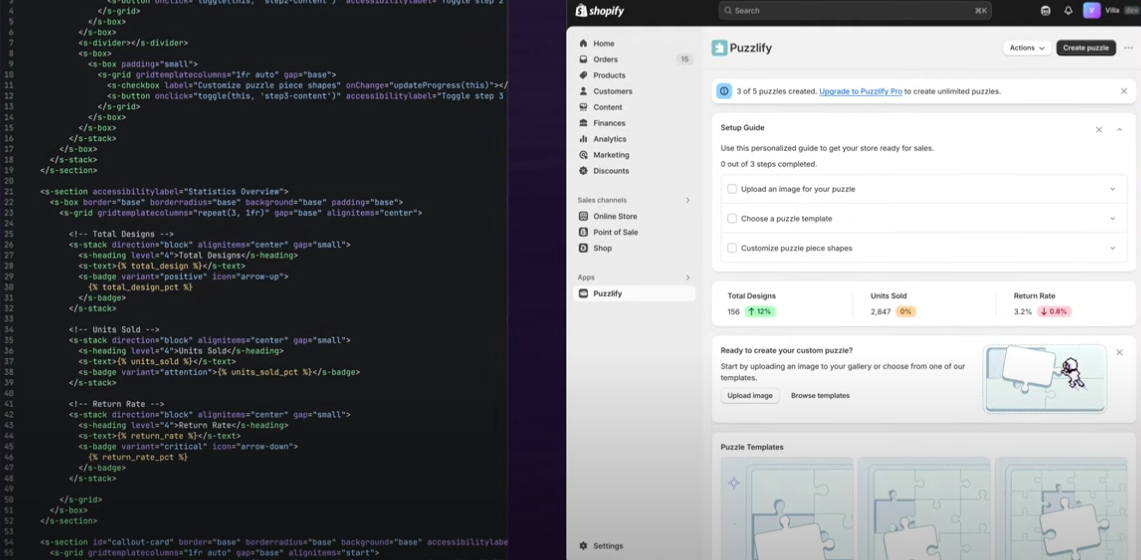1141x560 pixels.
Task: Click the Return Rate value 3.2%
Action: tap(1022, 311)
